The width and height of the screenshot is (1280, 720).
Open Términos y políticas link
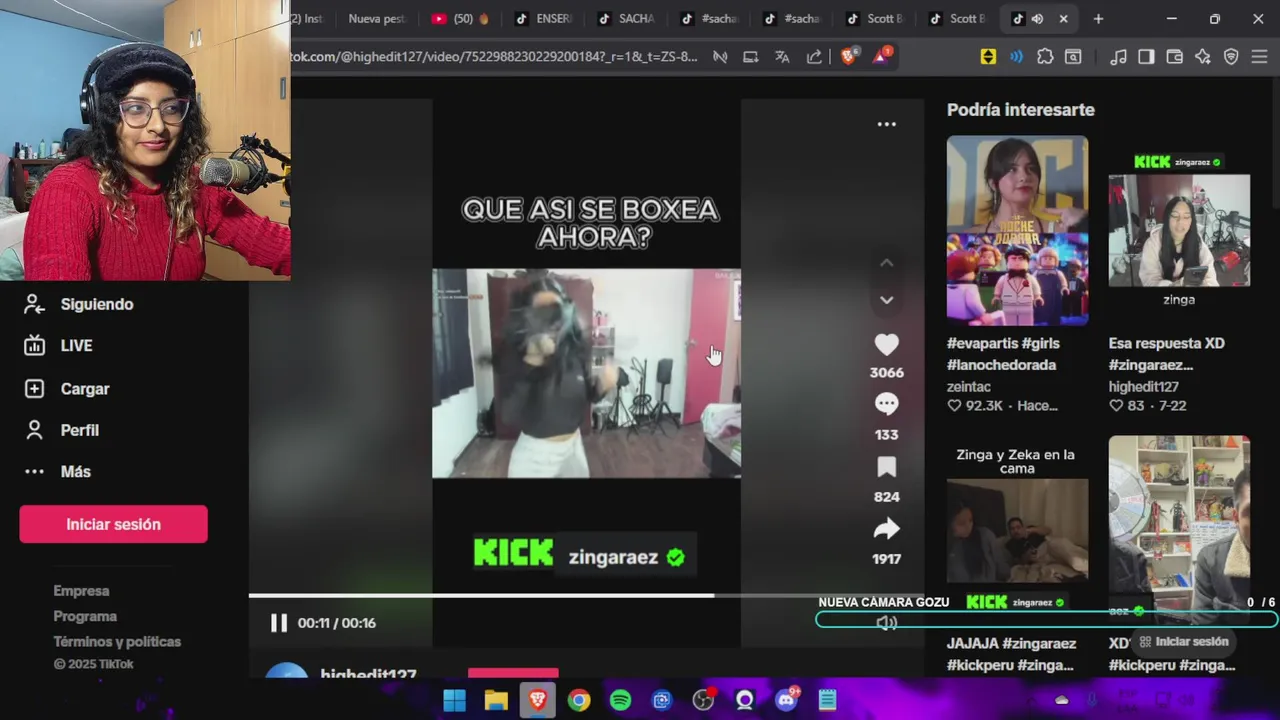pyautogui.click(x=117, y=642)
